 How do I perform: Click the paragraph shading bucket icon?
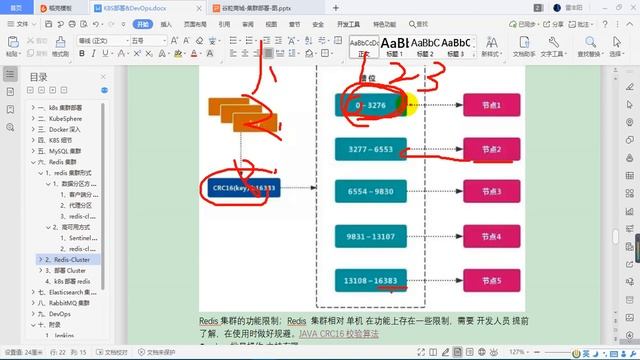click(x=309, y=53)
